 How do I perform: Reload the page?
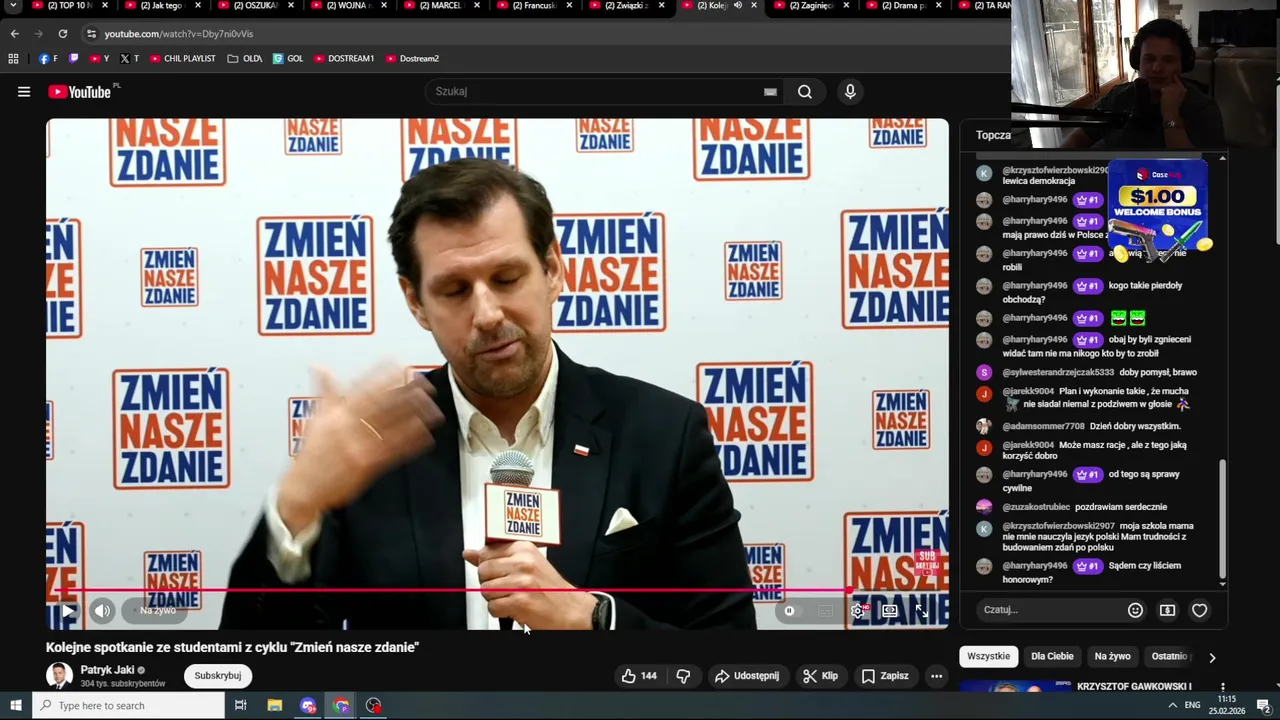click(62, 33)
